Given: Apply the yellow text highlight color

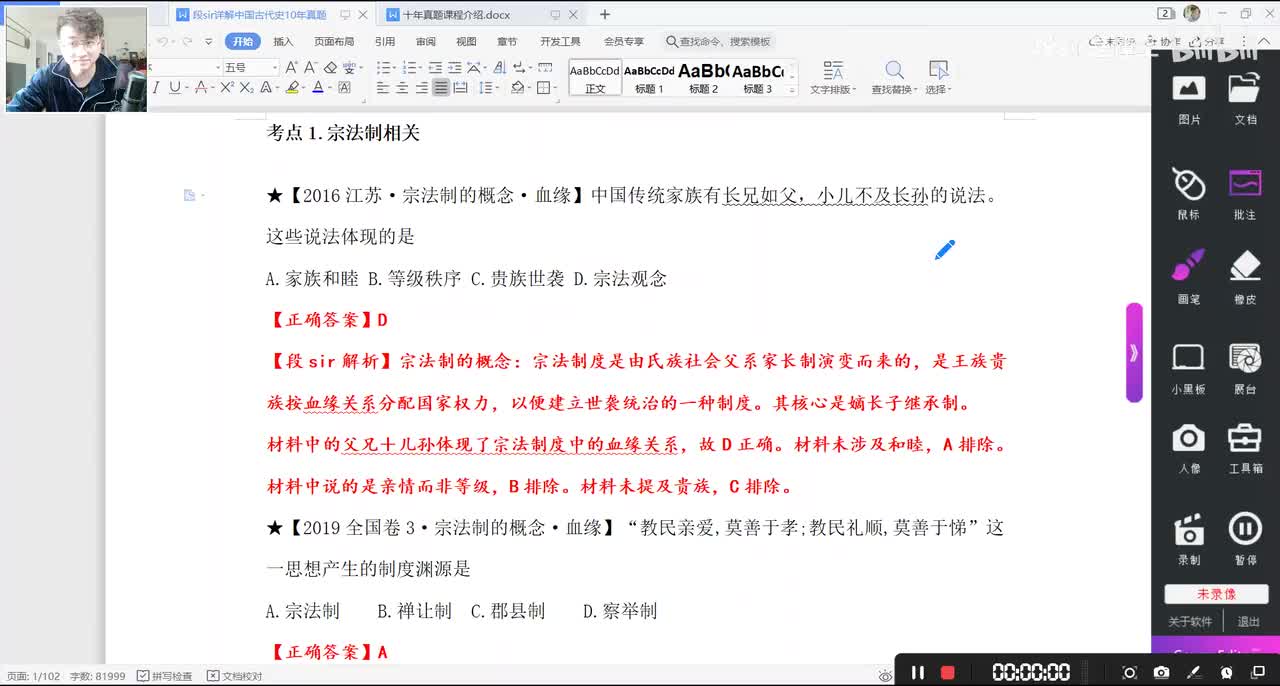Looking at the screenshot, I should [x=292, y=88].
